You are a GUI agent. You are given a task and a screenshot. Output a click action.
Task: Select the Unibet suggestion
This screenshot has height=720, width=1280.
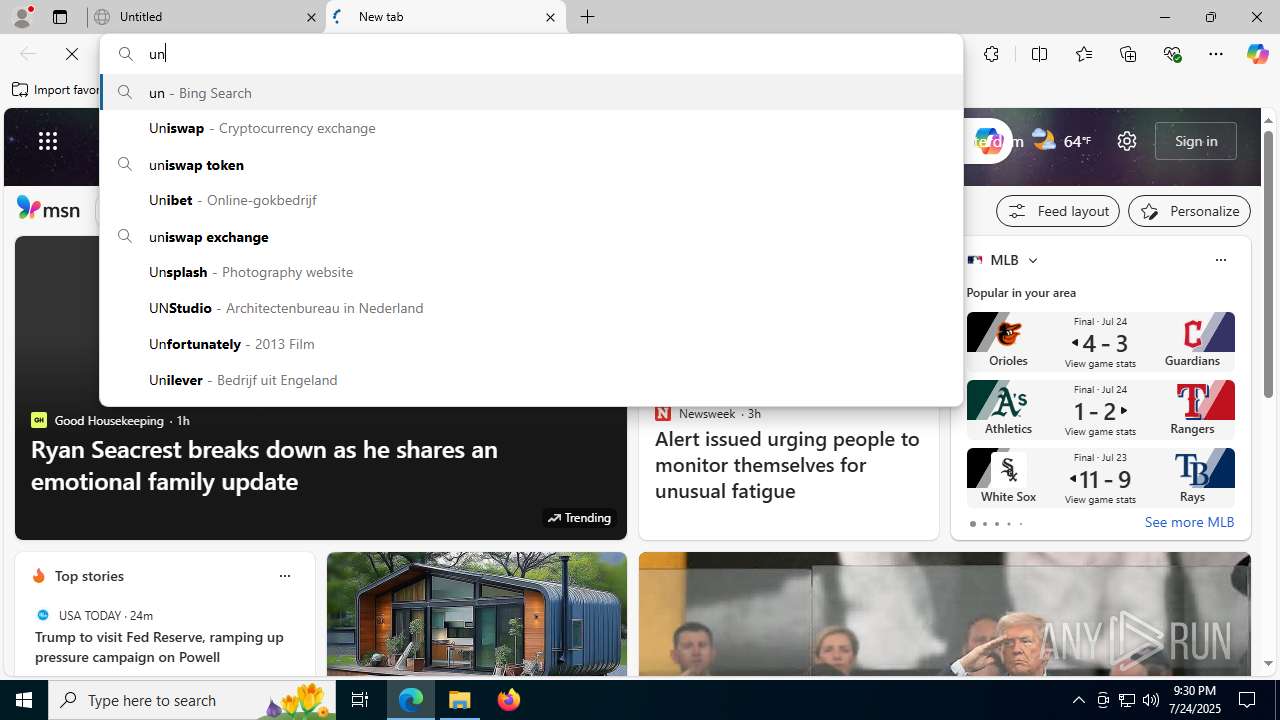(x=531, y=200)
